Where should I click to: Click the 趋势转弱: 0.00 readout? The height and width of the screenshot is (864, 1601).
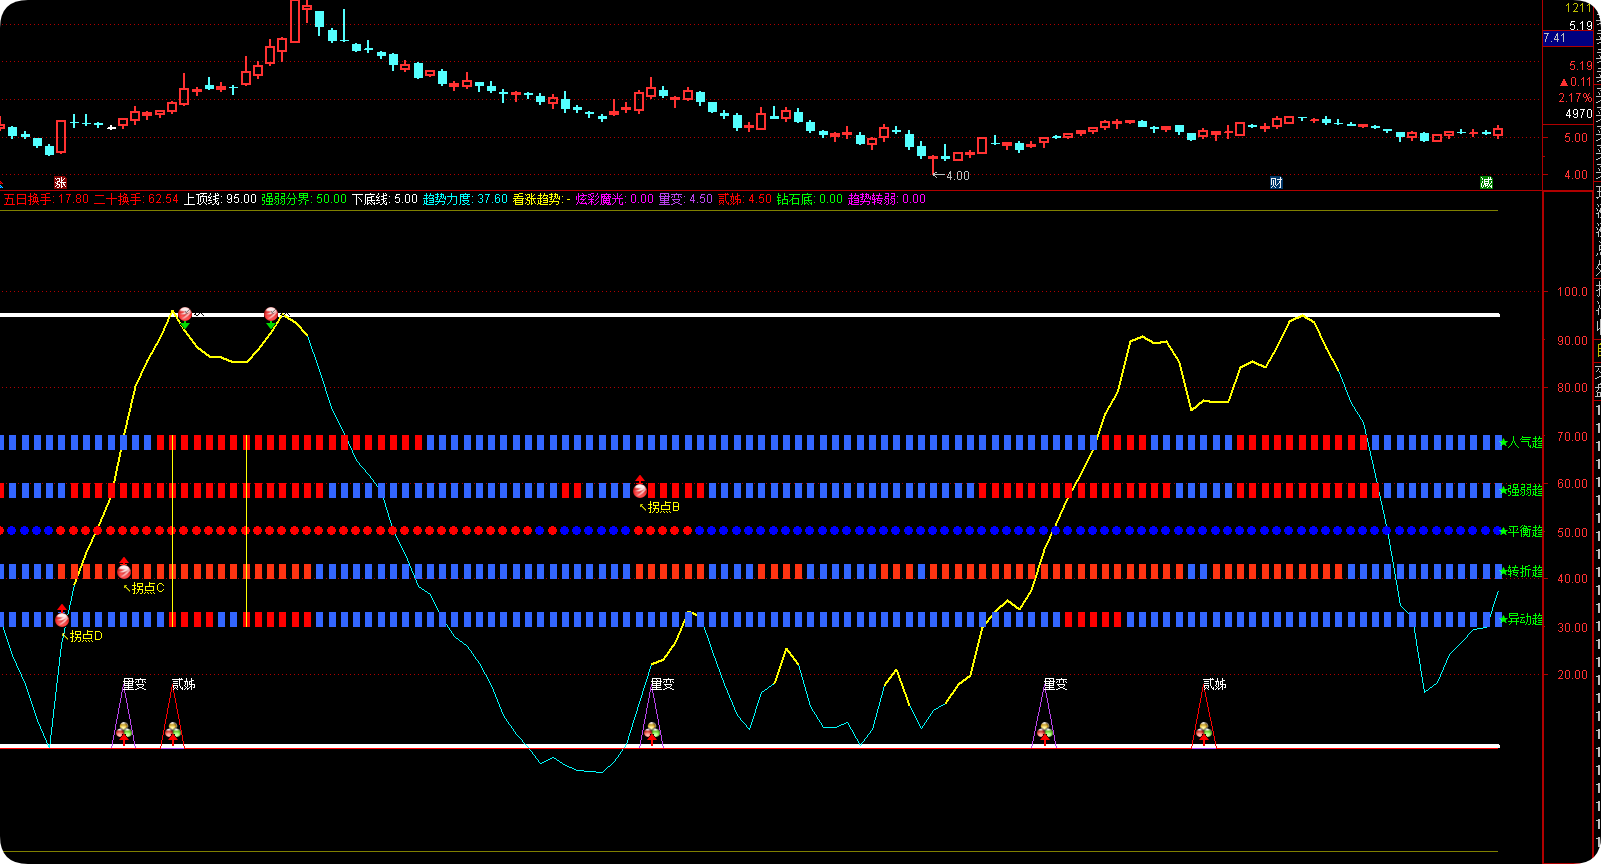point(887,199)
